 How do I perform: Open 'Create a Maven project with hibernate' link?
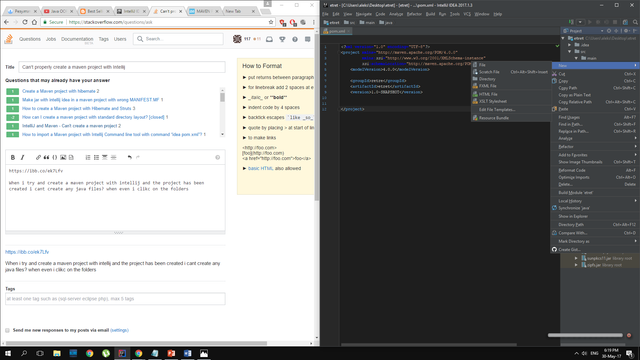click(60, 91)
